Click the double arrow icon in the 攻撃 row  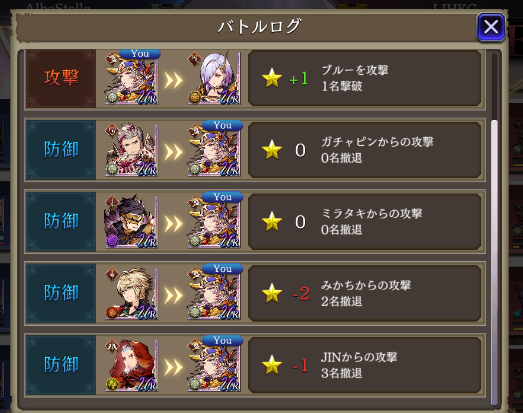[x=173, y=80]
